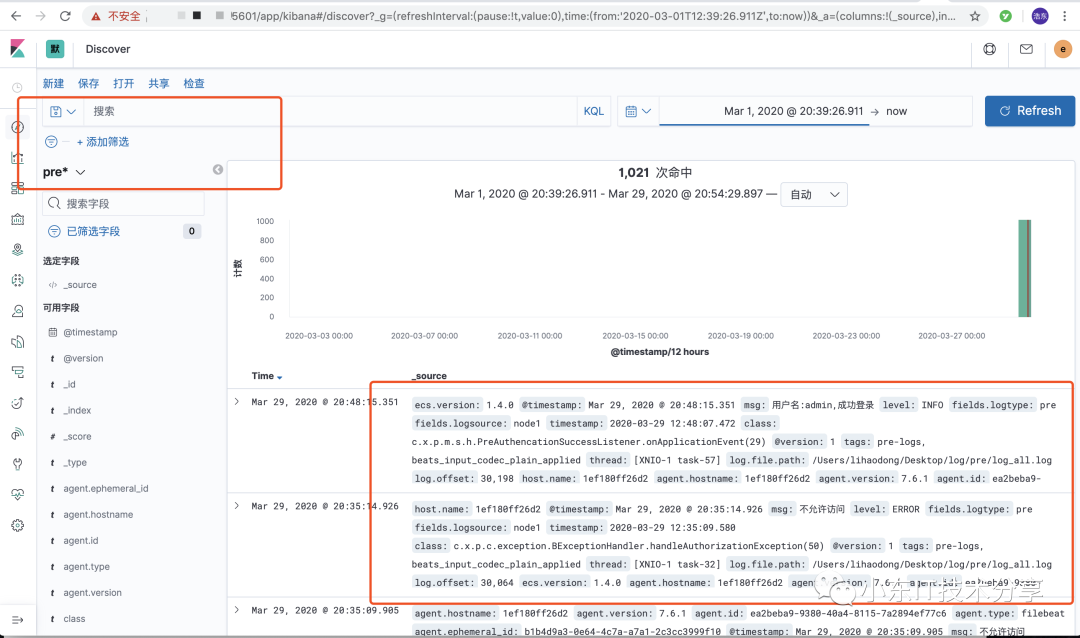Screen dimensions: 1080x638
Task: Open the Maps icon in sidebar
Action: [x=18, y=249]
